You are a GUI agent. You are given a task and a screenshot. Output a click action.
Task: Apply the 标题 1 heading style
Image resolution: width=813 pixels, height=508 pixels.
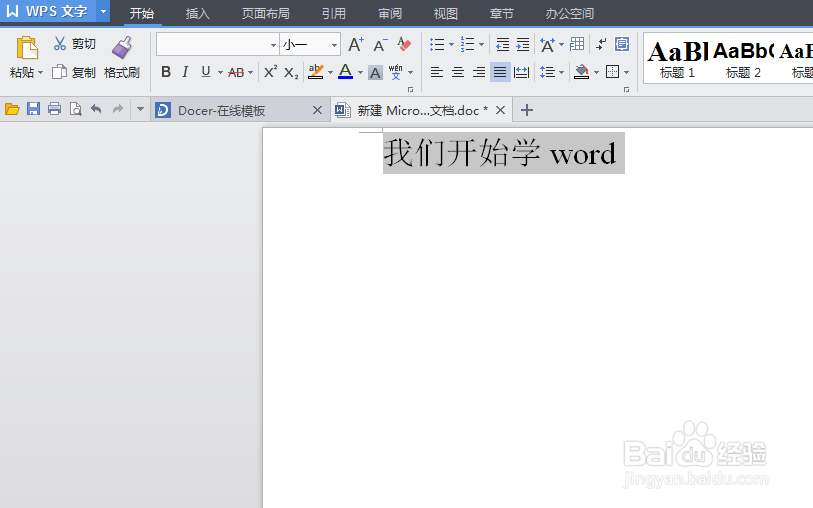pyautogui.click(x=677, y=58)
